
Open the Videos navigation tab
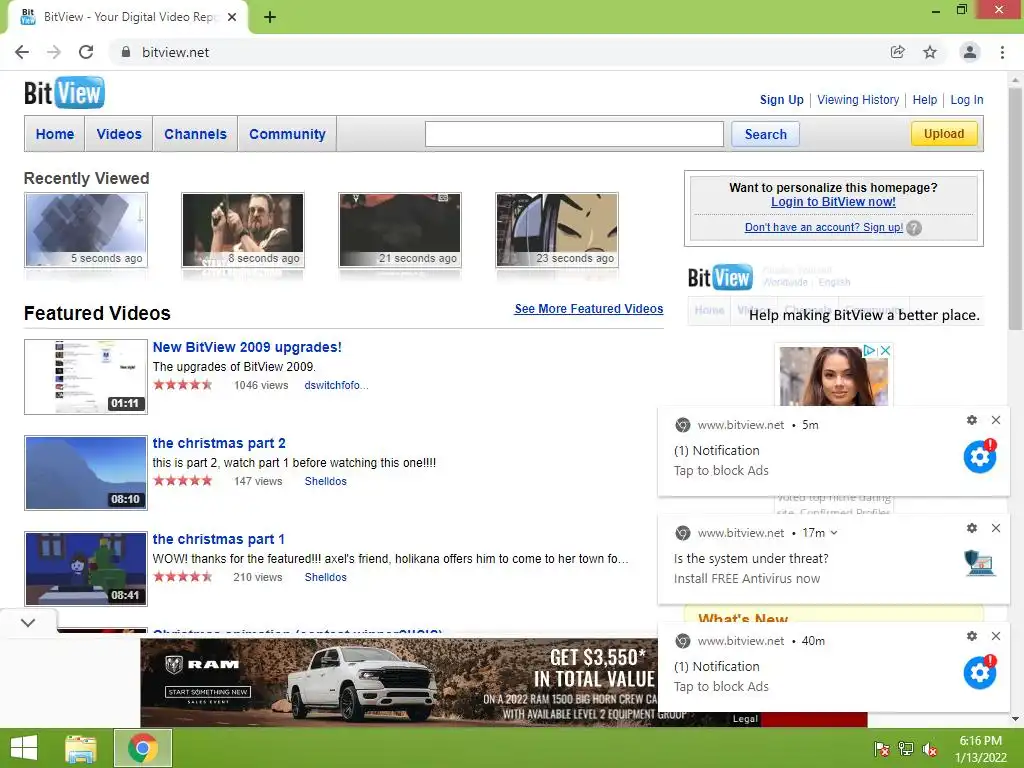(x=119, y=134)
